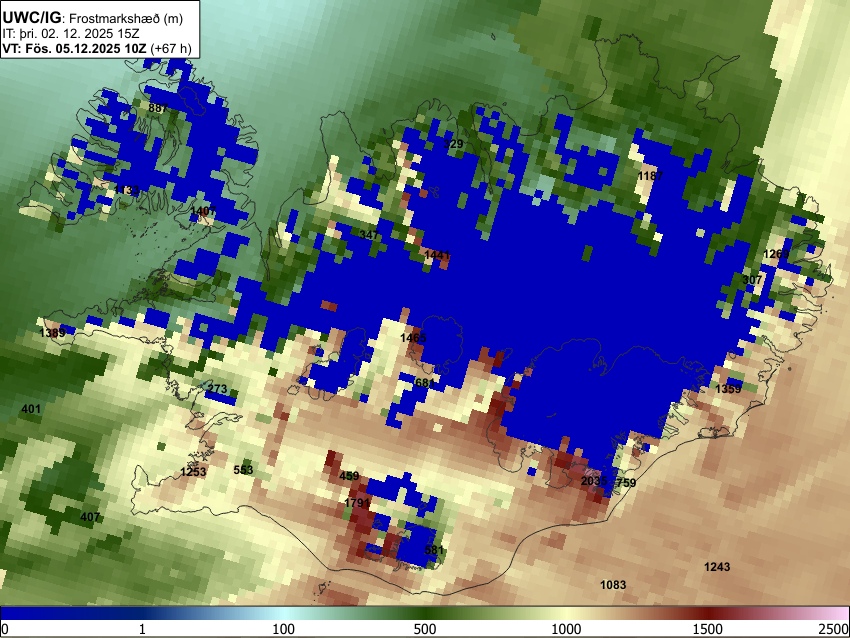850x638 pixels.
Task: Click the 2500 tick label on the color scale
Action: (834, 629)
